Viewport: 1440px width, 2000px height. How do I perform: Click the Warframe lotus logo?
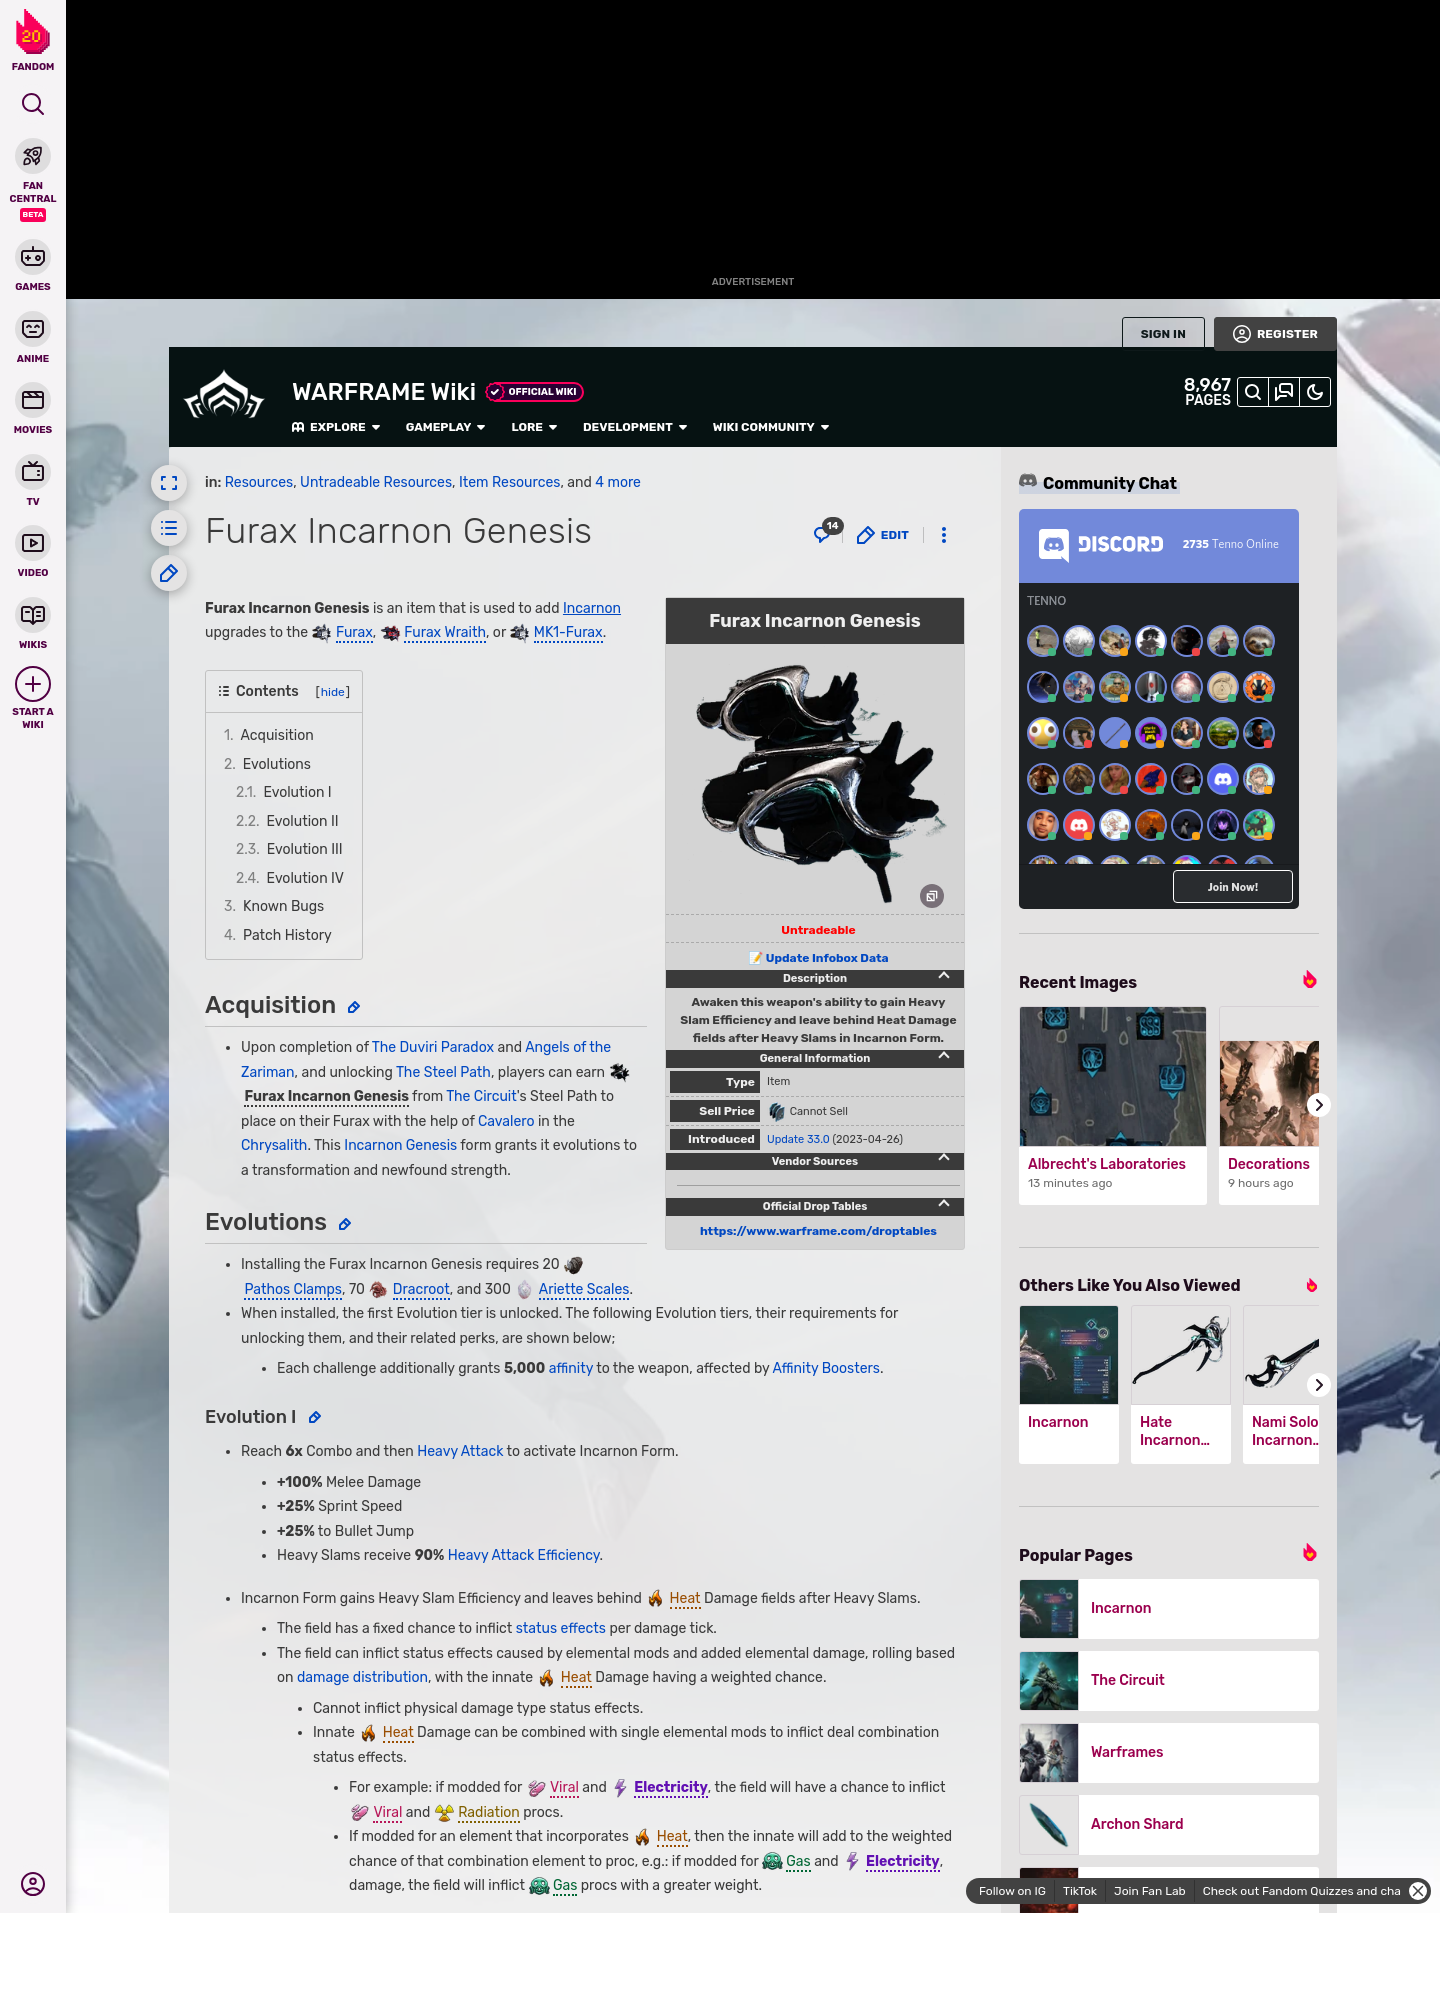(x=224, y=397)
